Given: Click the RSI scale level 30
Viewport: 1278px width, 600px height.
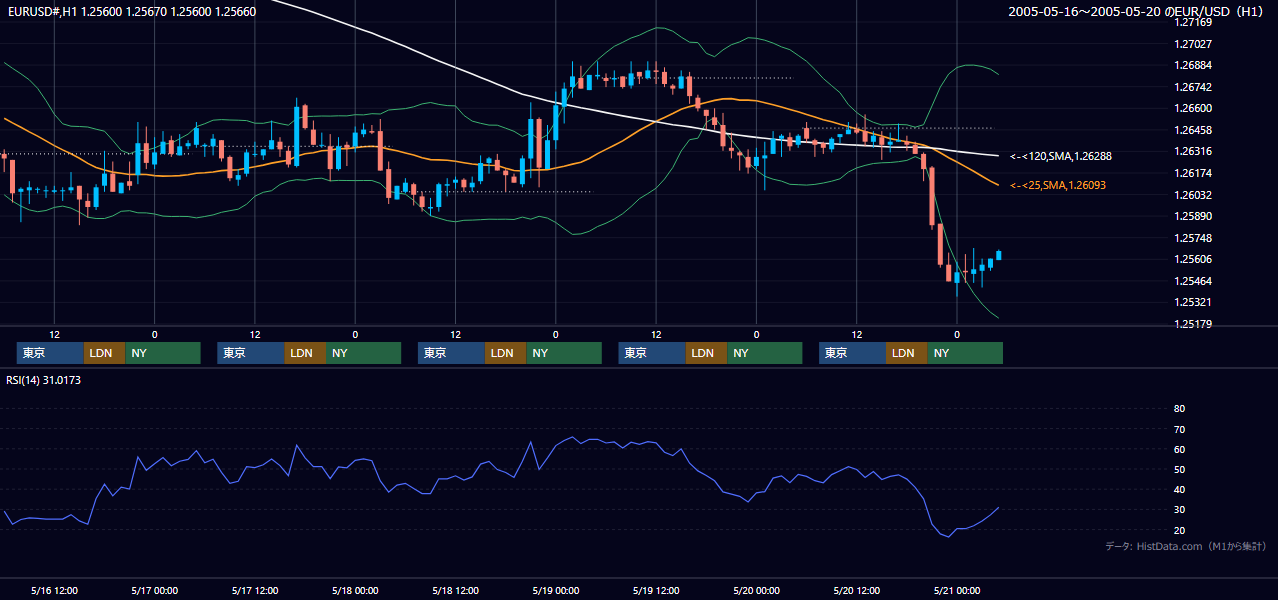Looking at the screenshot, I should (x=1179, y=510).
